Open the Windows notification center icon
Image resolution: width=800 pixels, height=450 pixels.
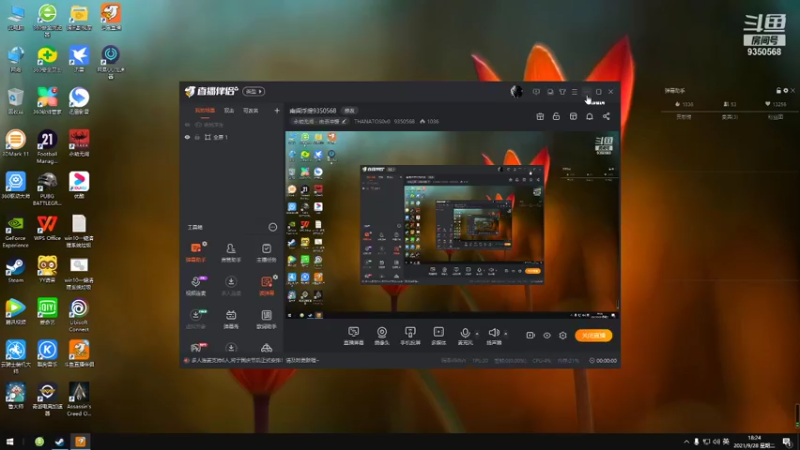787,442
